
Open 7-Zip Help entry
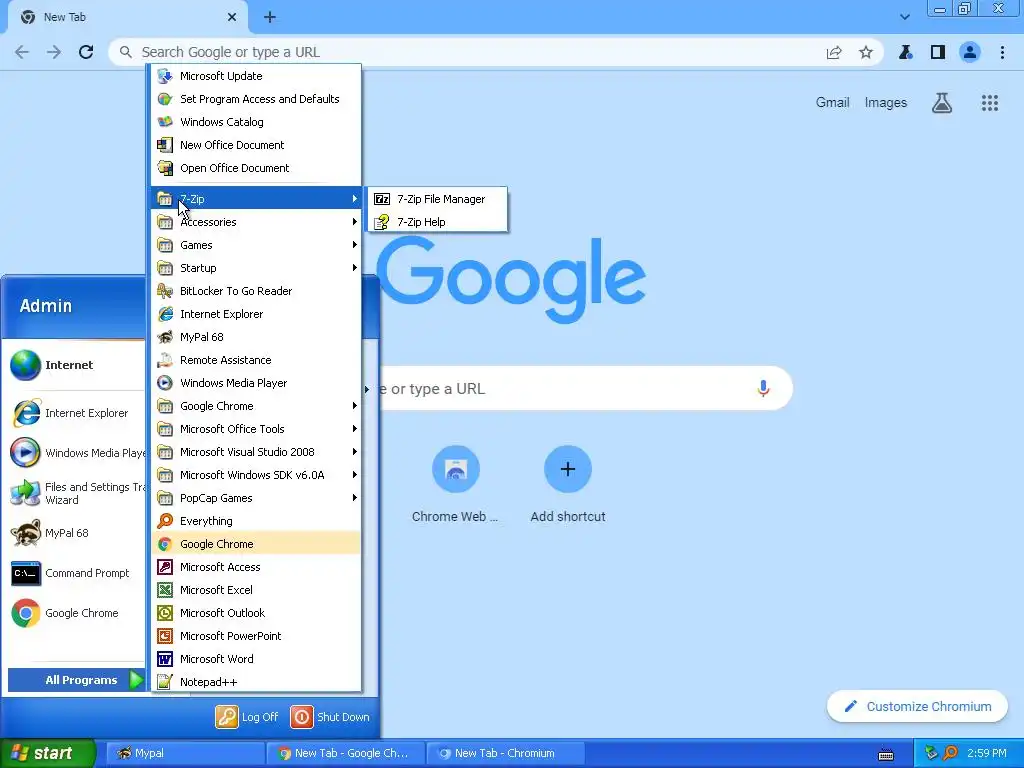point(438,222)
